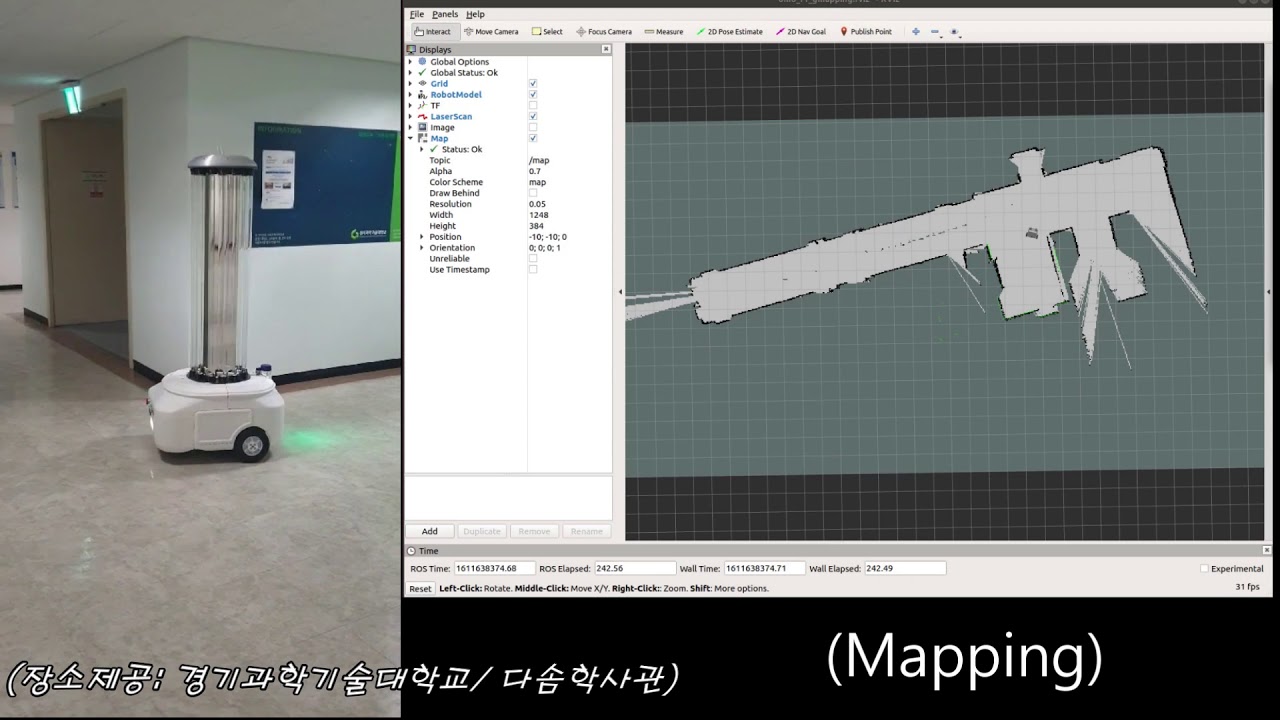The image size is (1280, 720).
Task: Open the Panels menu
Action: click(445, 15)
